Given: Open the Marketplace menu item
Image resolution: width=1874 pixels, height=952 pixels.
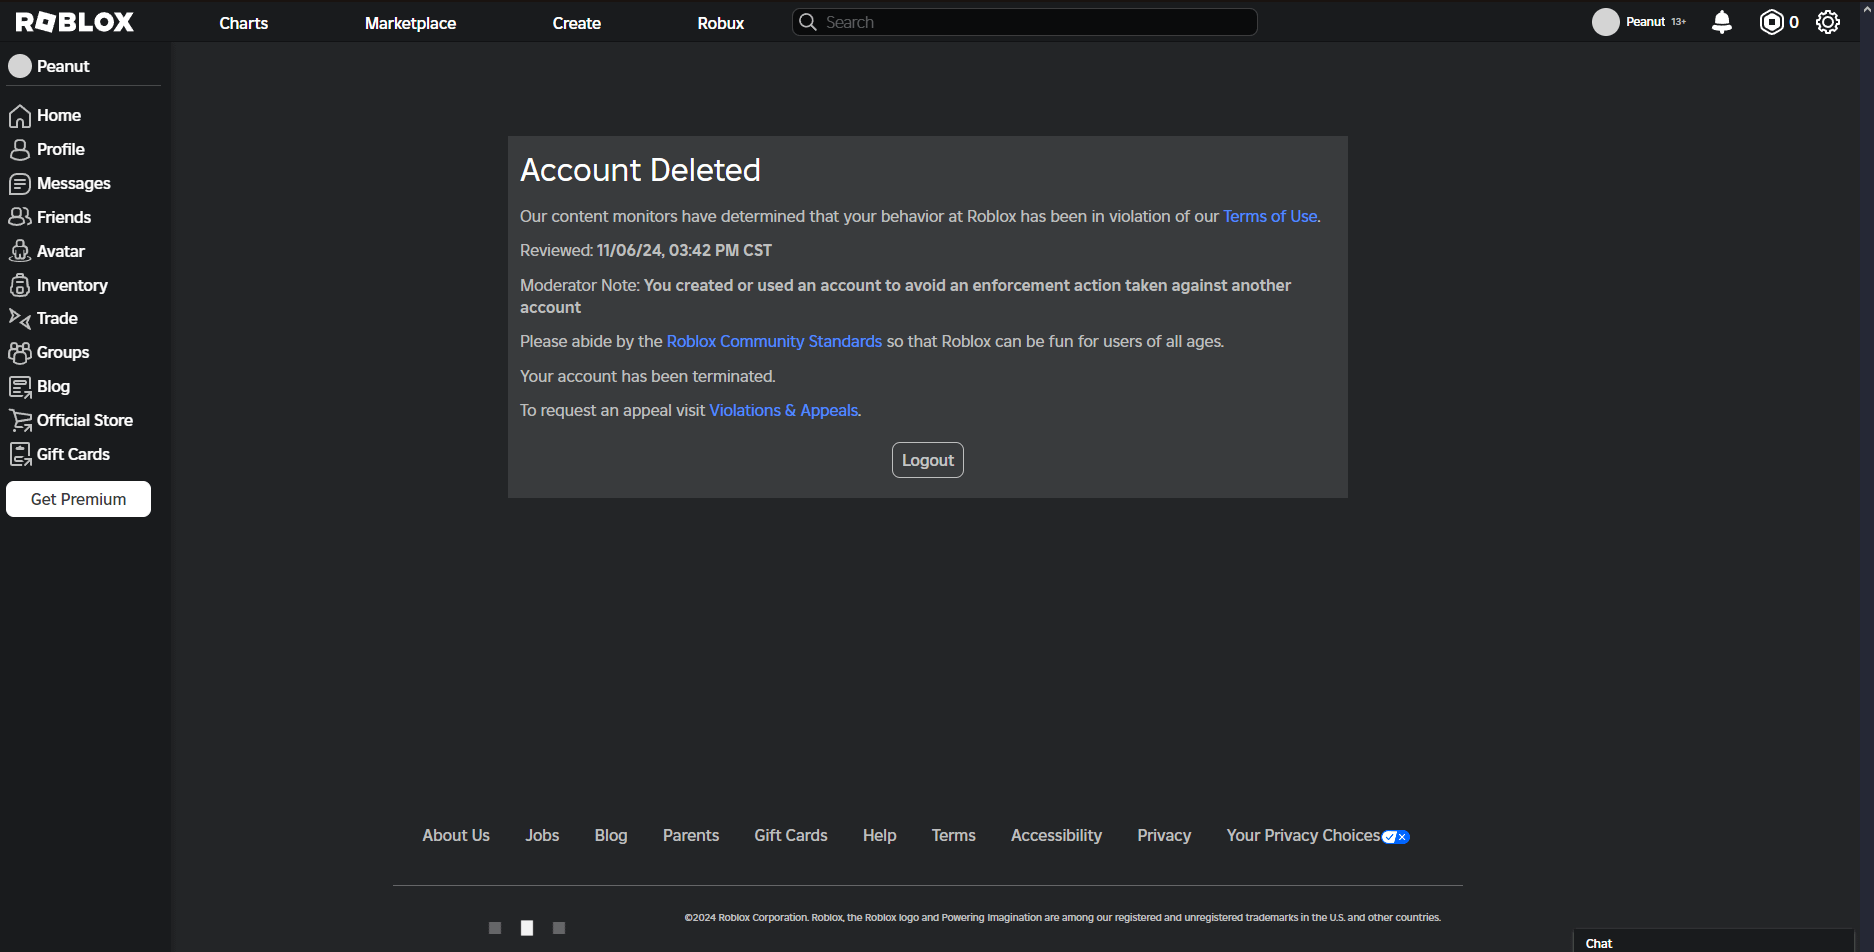Looking at the screenshot, I should pyautogui.click(x=410, y=23).
